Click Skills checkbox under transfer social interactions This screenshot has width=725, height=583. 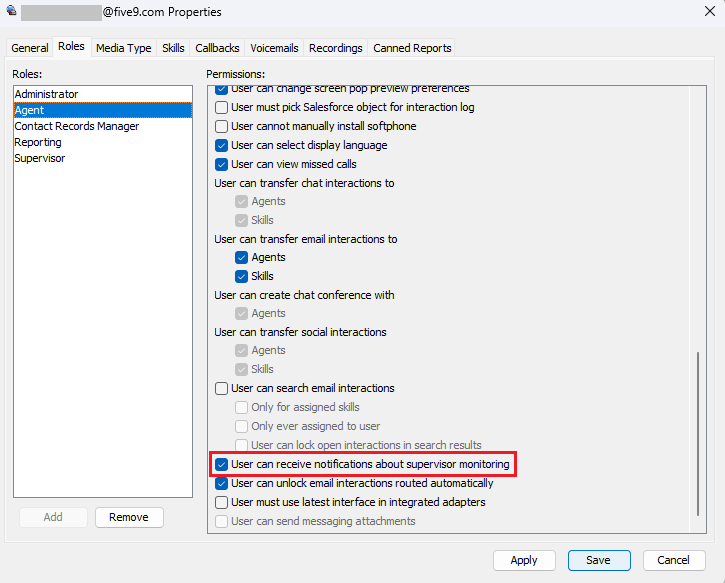click(241, 369)
